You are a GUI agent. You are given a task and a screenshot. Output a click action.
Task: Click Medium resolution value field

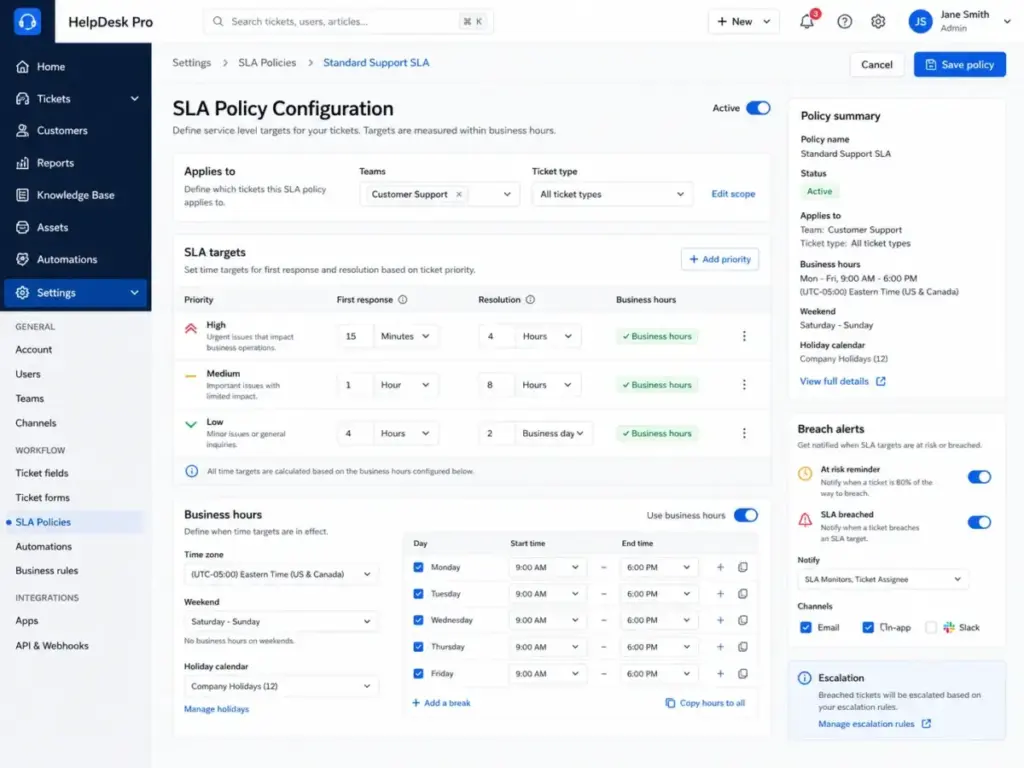[496, 385]
